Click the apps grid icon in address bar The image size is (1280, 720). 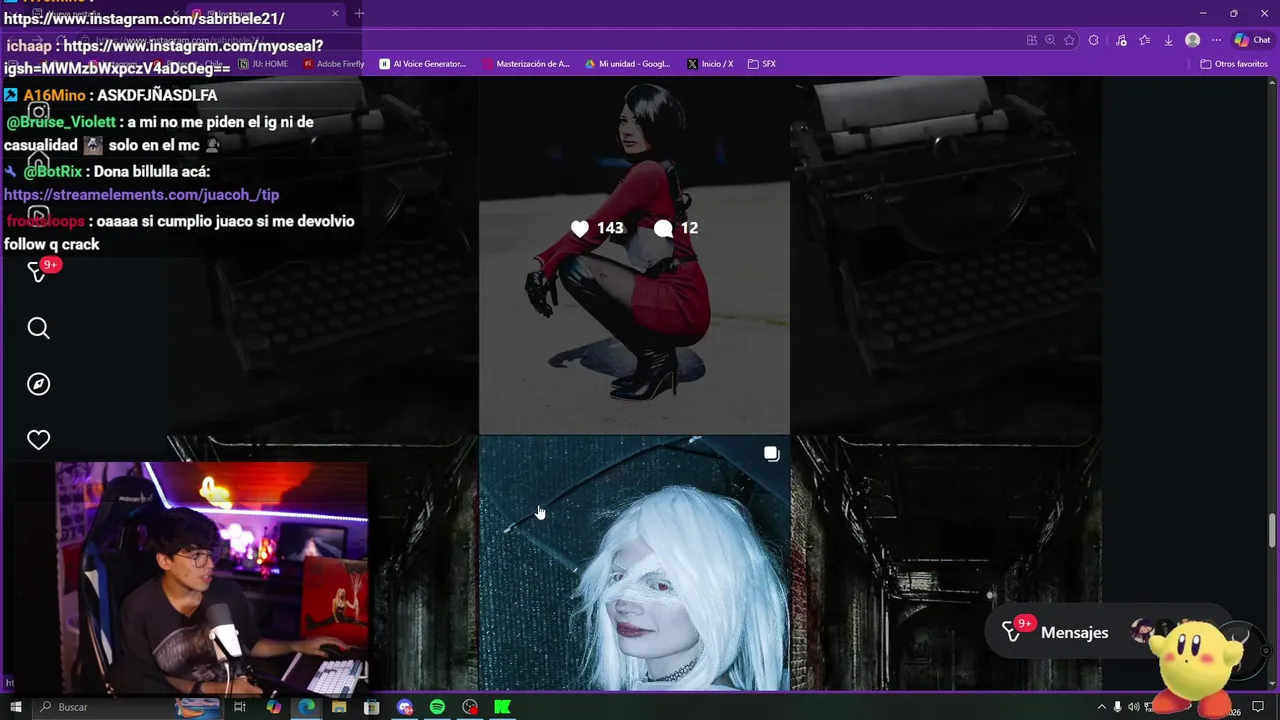coord(1031,40)
